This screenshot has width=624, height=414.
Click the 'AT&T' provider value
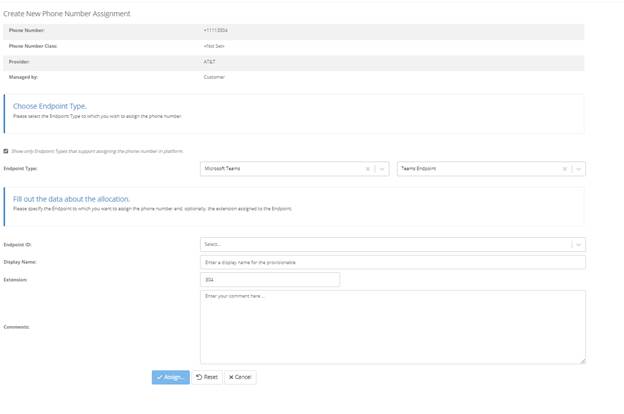(209, 62)
